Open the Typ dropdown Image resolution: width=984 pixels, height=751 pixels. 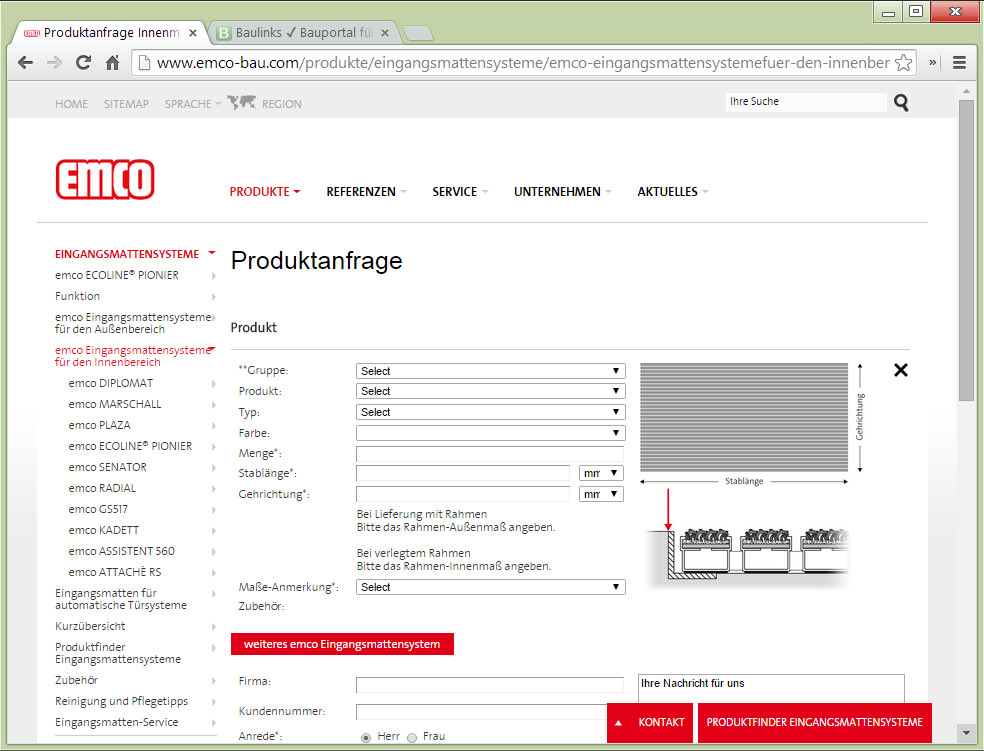tap(490, 412)
